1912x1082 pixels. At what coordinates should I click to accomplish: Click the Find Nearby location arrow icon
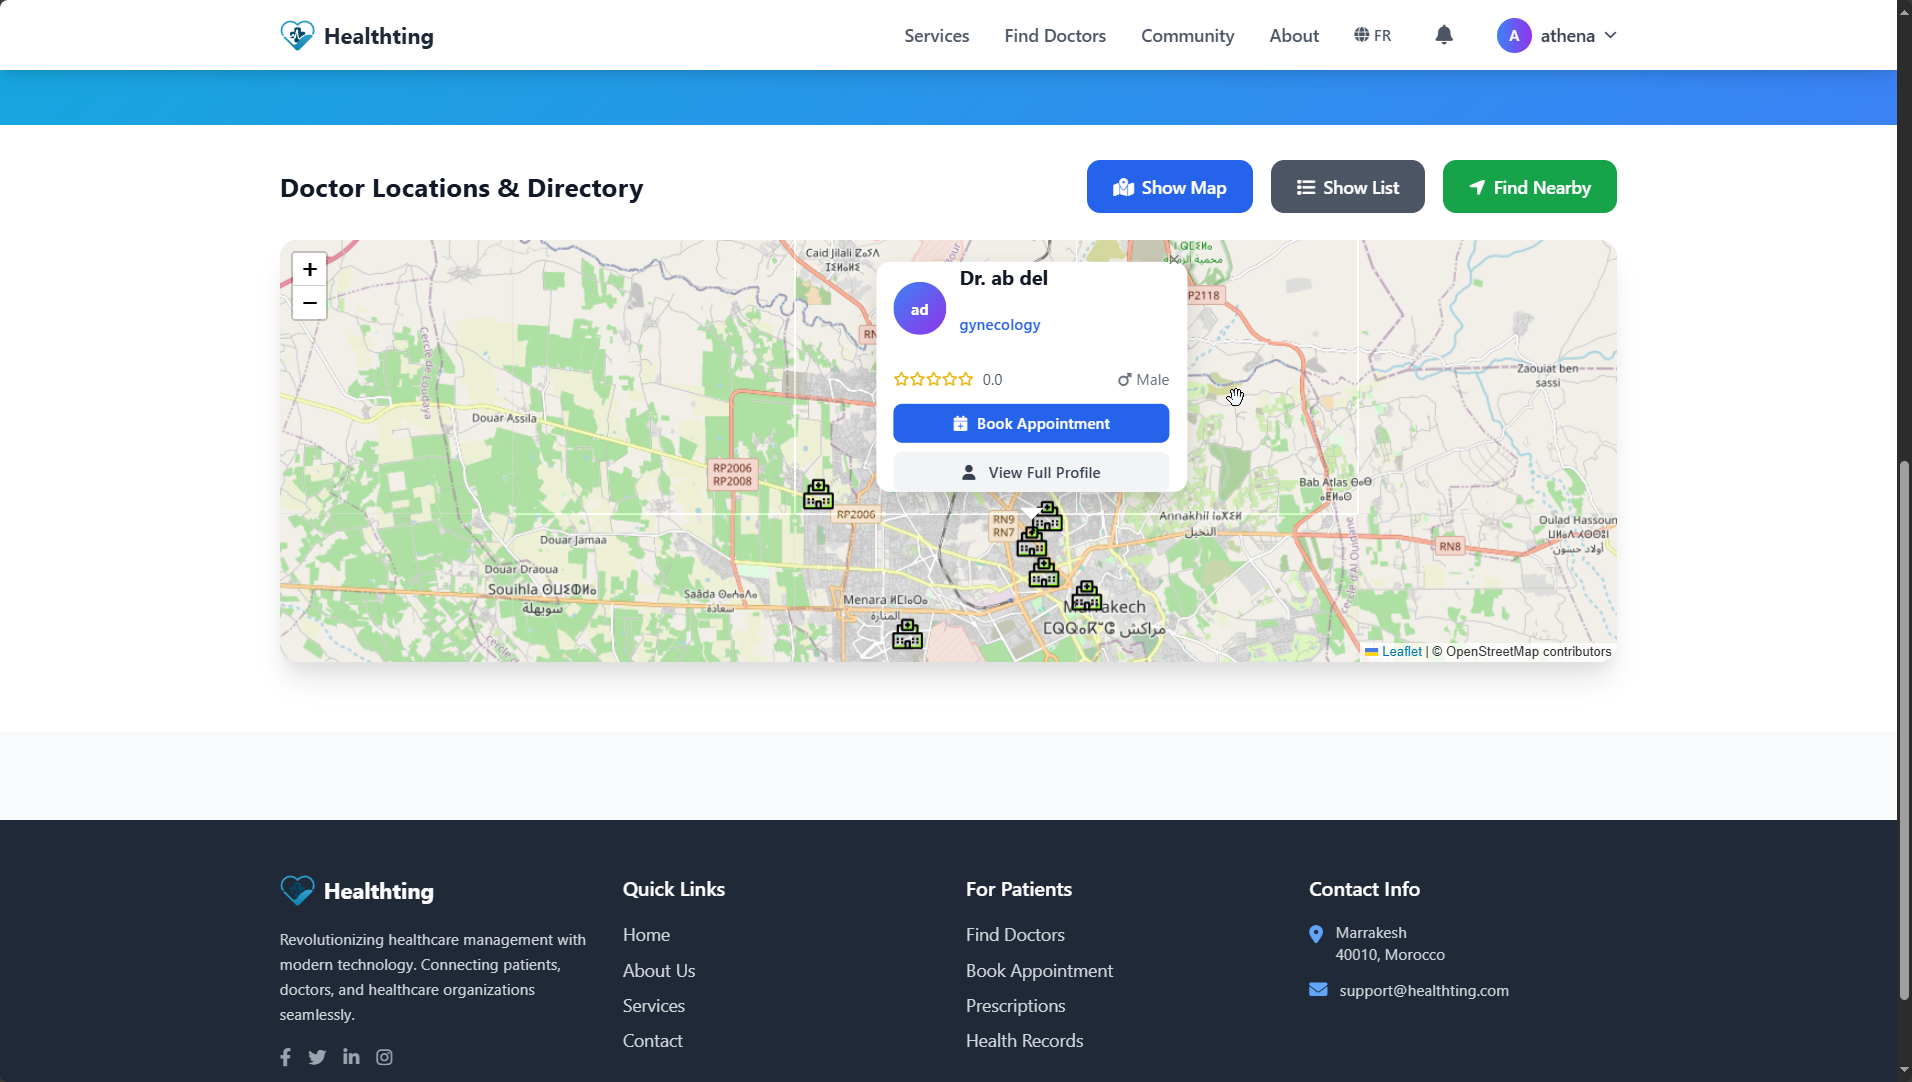tap(1476, 186)
